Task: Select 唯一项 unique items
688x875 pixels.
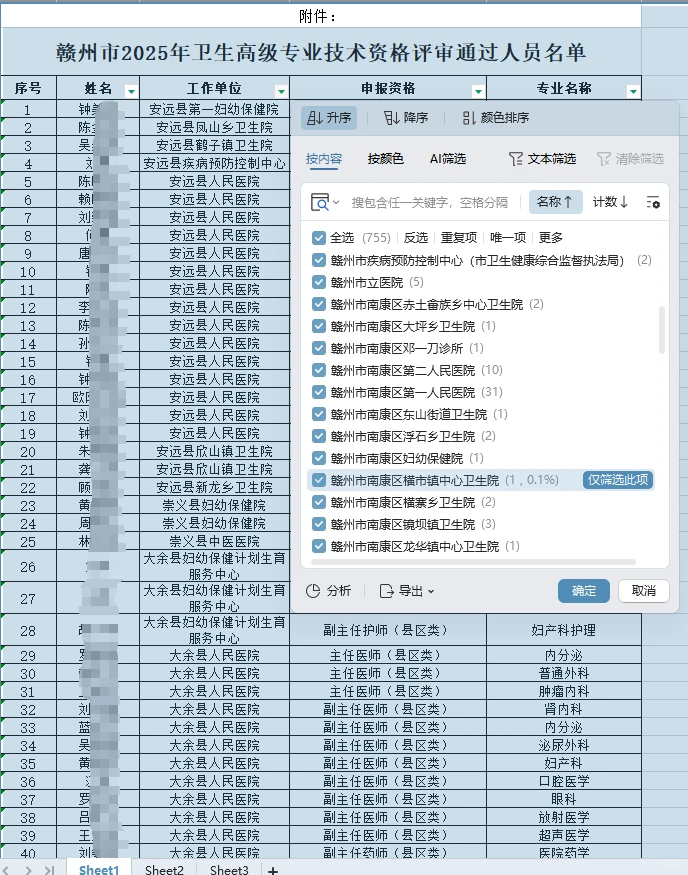Action: pyautogui.click(x=508, y=238)
